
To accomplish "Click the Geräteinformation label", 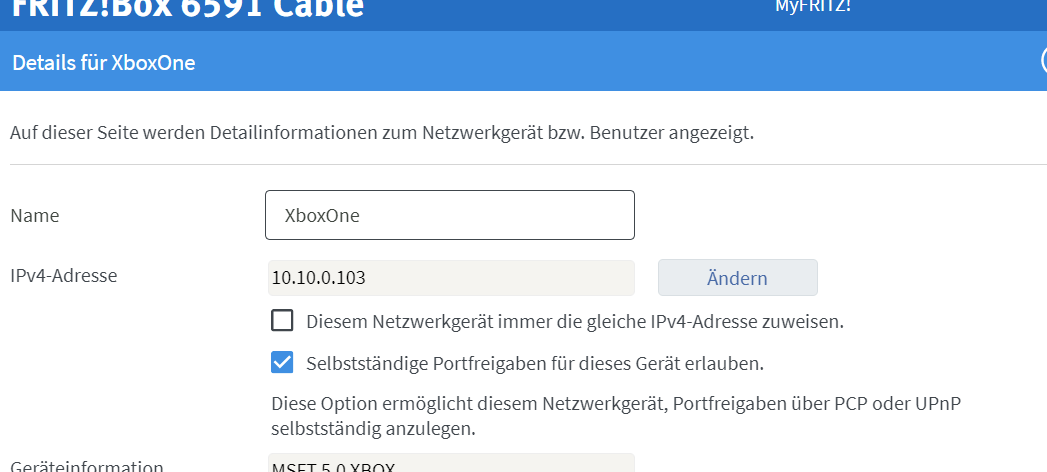I will pyautogui.click(x=87, y=466).
